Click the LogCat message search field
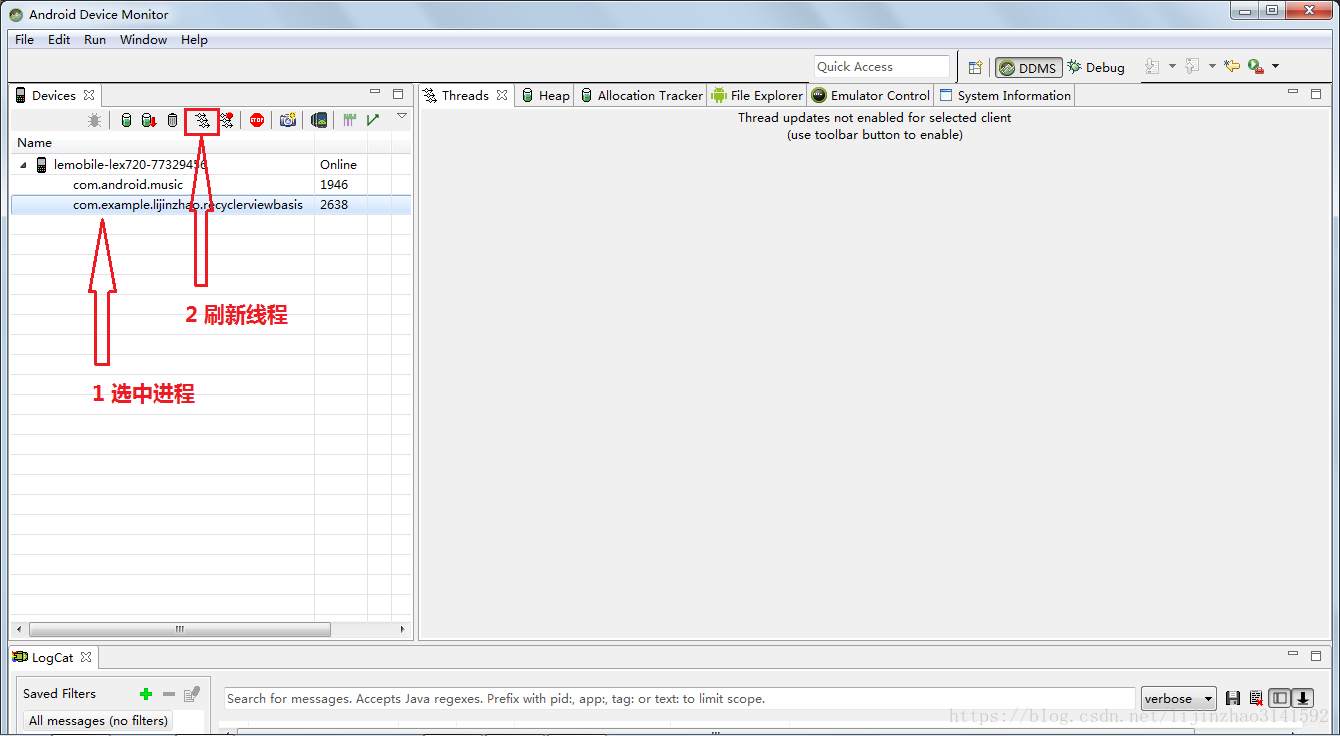 [x=680, y=699]
